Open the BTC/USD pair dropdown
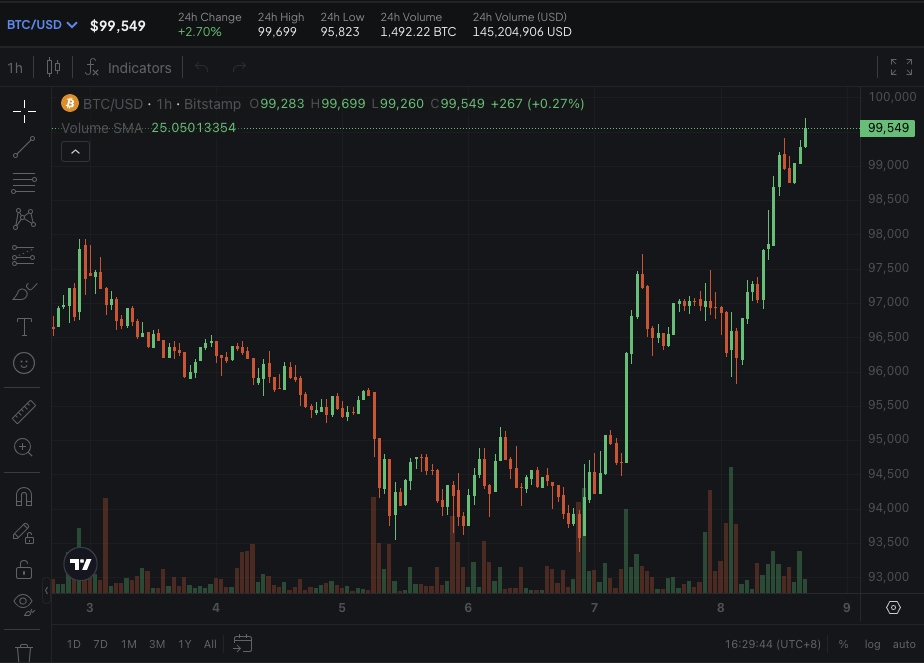924x663 pixels. (42, 25)
